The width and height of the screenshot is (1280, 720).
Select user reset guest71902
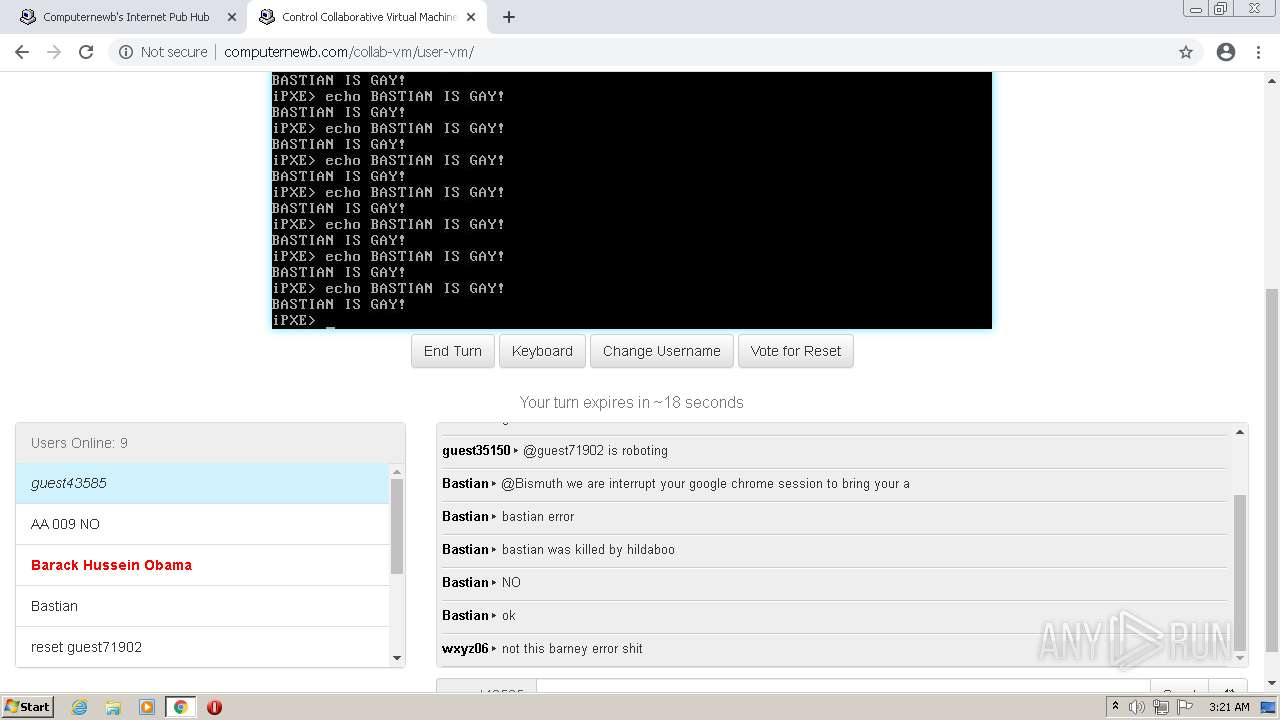tap(202, 647)
